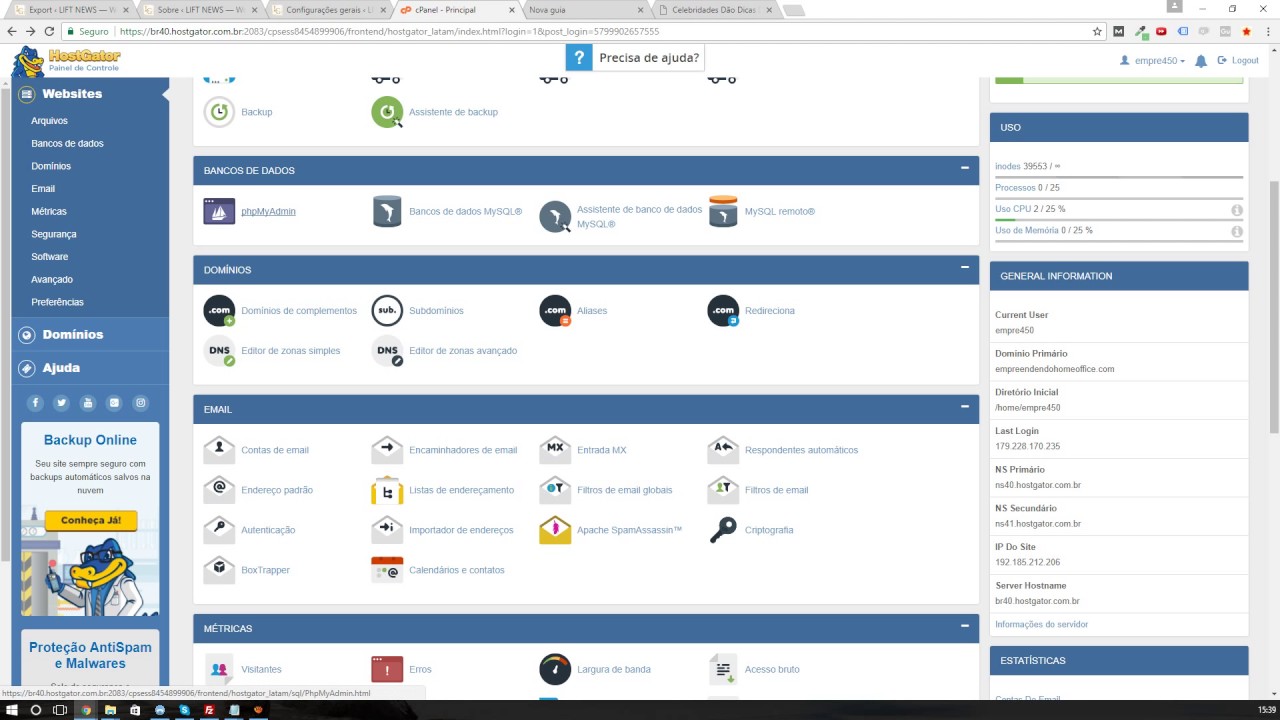This screenshot has width=1280, height=720.
Task: Open Editor de zonas simples icon
Action: [x=219, y=351]
